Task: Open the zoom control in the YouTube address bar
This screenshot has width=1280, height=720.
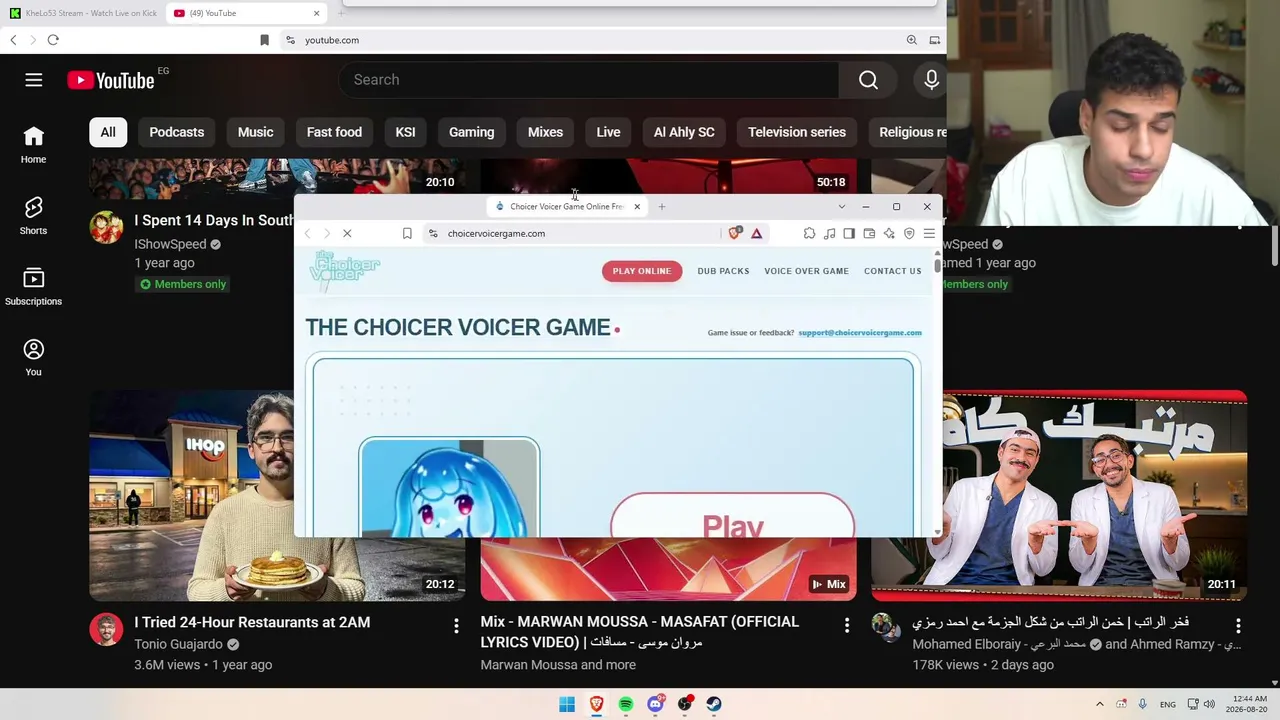Action: pyautogui.click(x=911, y=40)
